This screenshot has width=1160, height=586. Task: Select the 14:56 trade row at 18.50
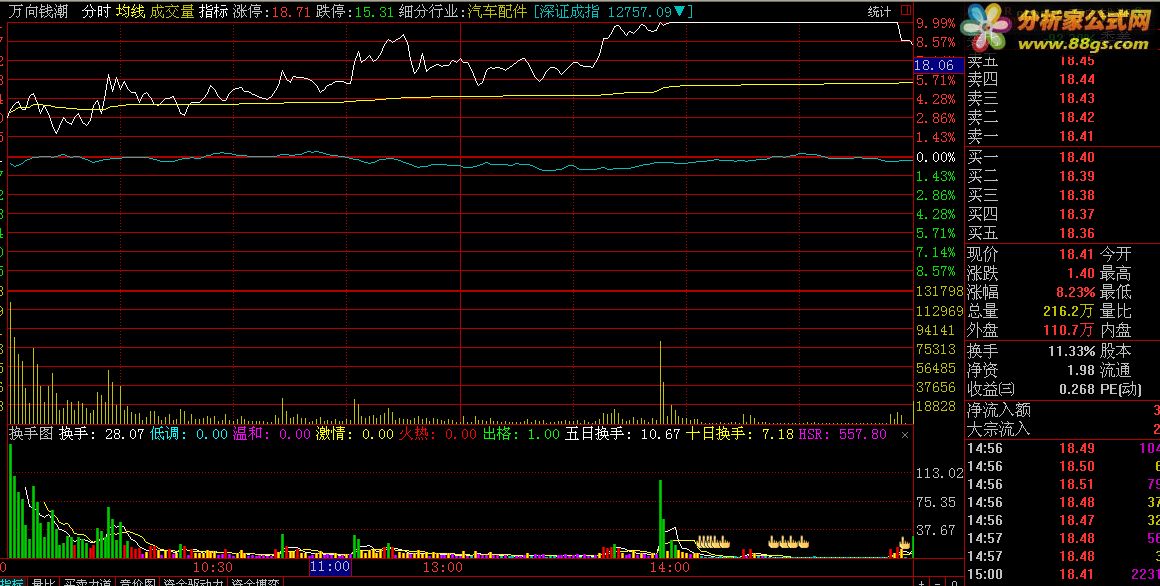tap(1062, 466)
